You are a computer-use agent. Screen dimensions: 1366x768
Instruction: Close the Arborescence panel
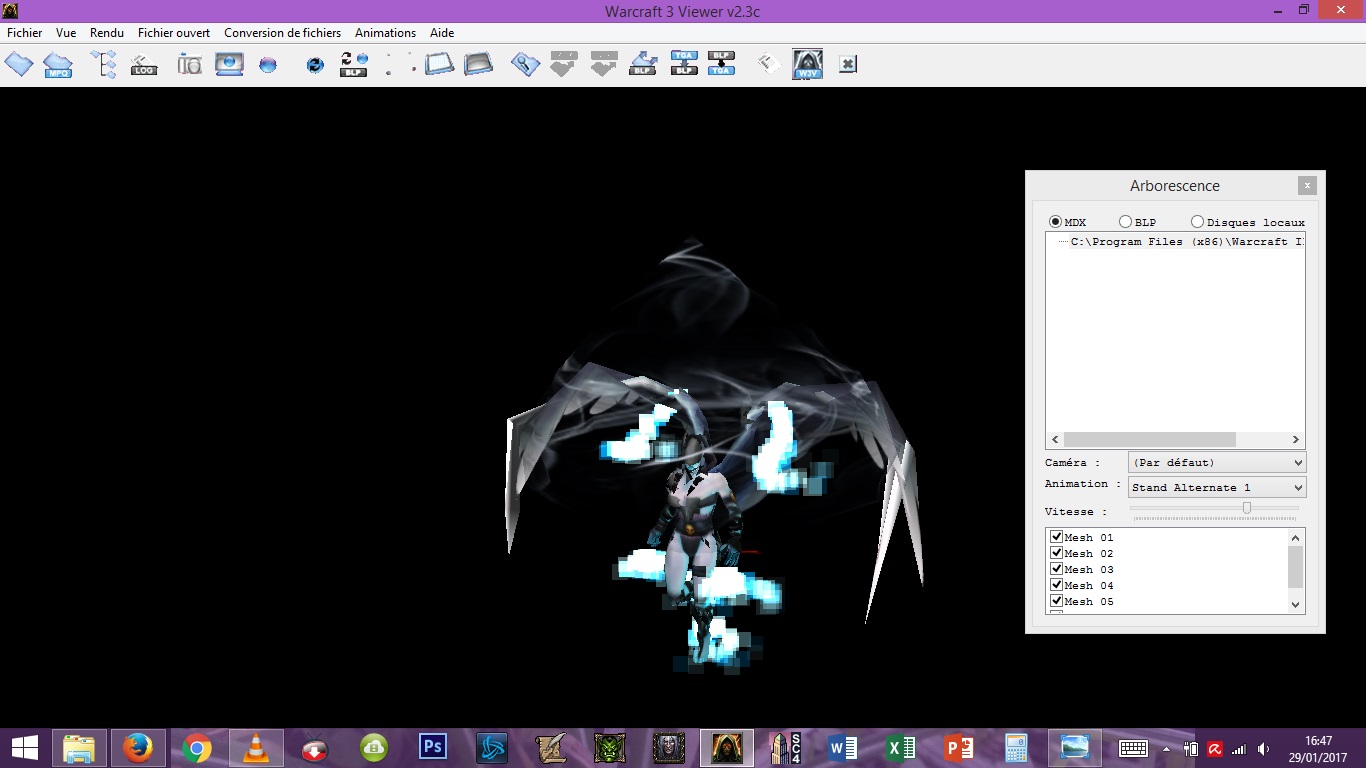[1307, 185]
